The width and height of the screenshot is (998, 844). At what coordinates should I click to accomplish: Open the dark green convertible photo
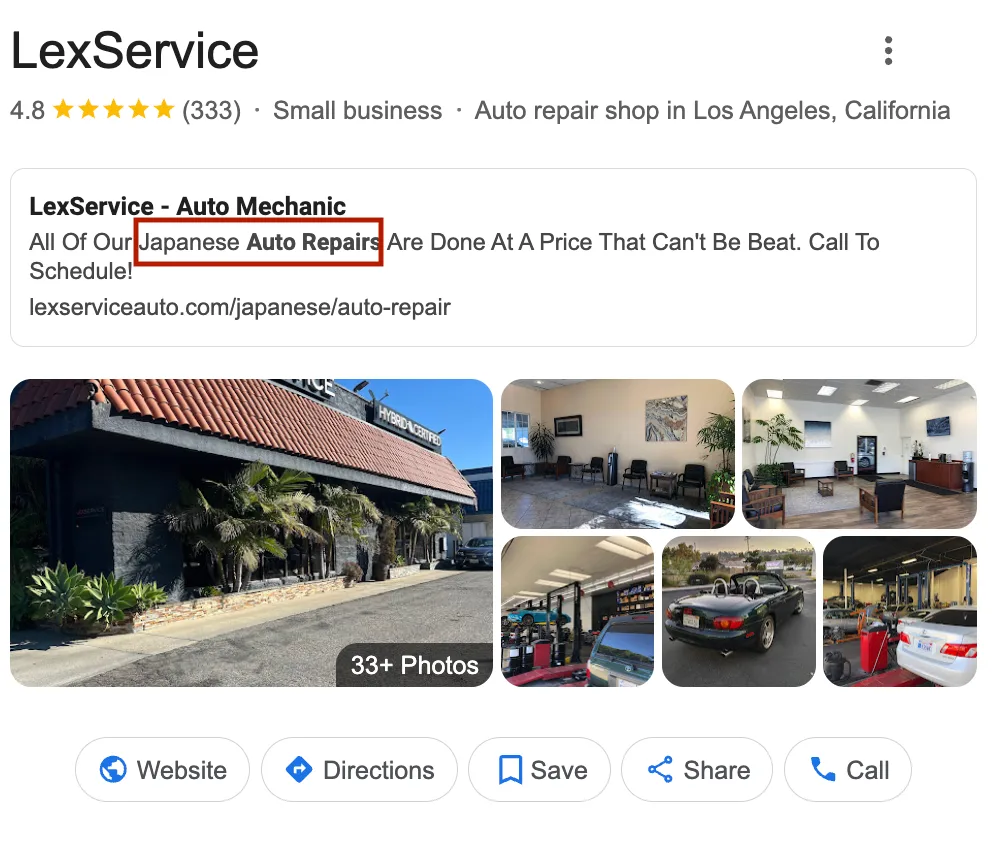coord(738,611)
